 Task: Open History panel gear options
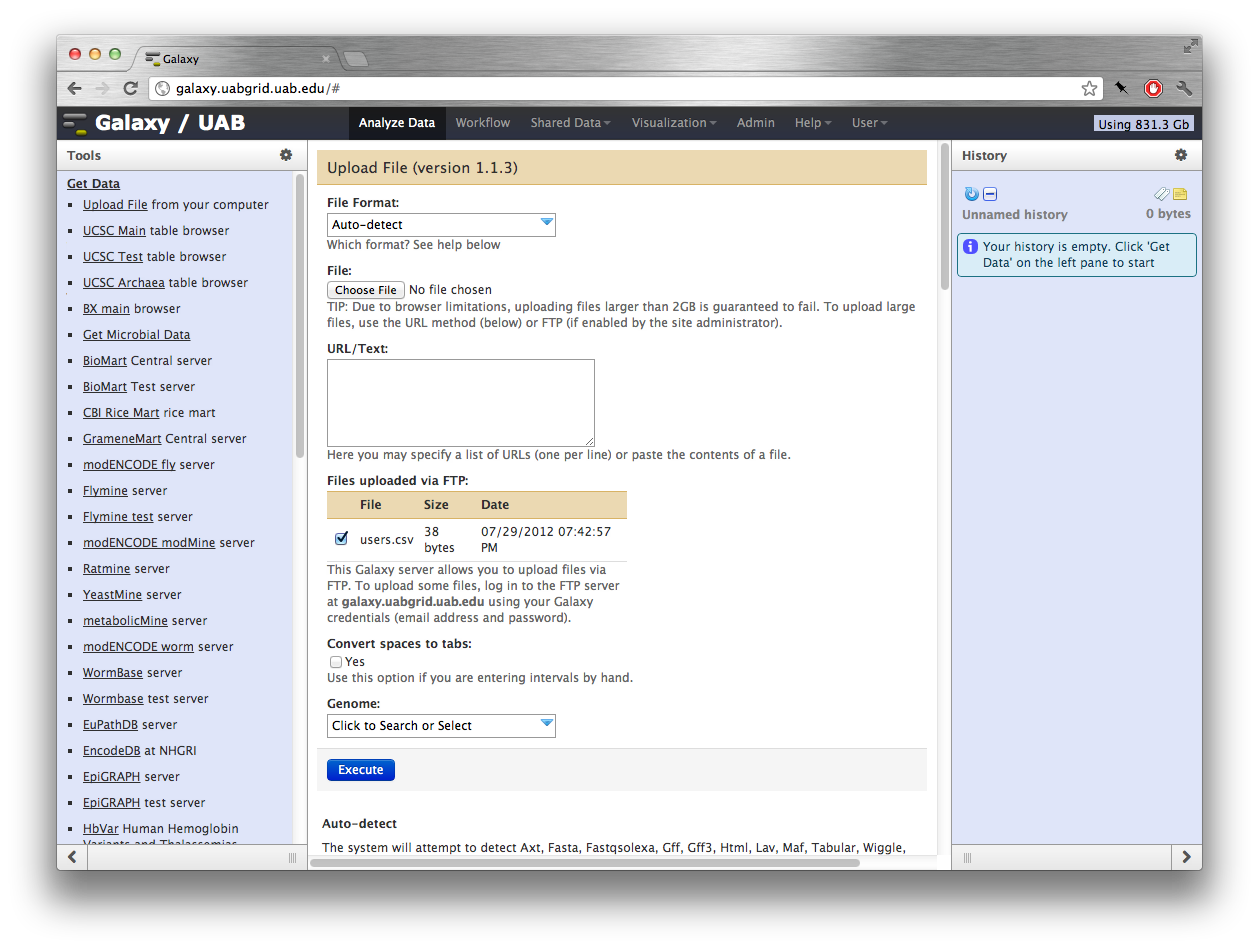pos(1181,155)
